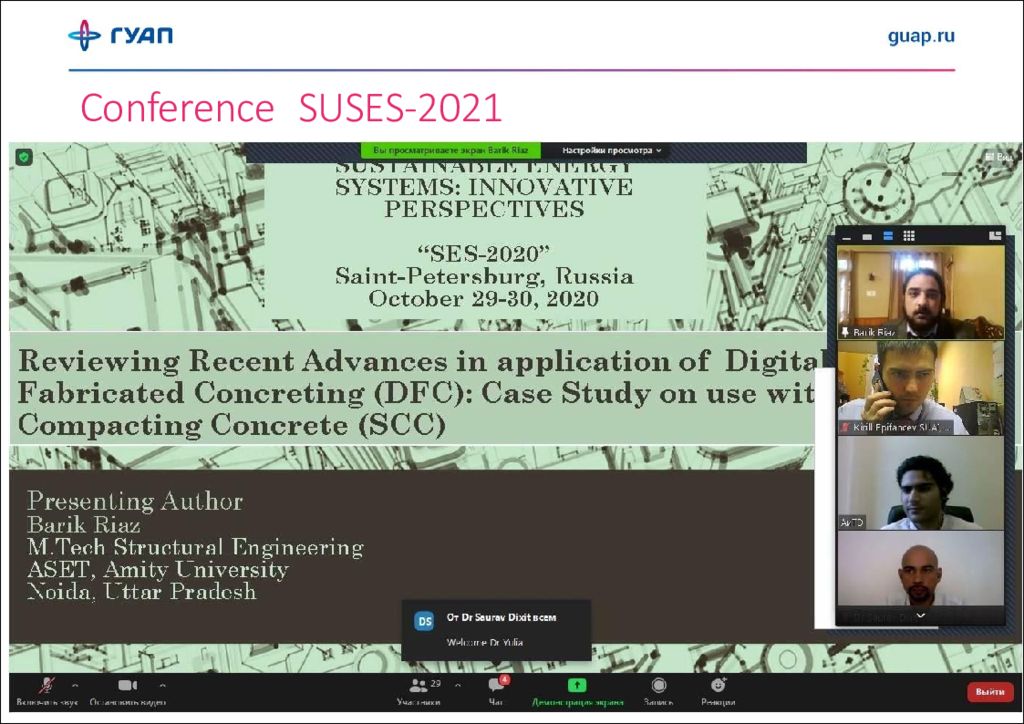Viewport: 1024px width, 724px height.
Task: Click 'M.Tech Structural Engineering' line
Action: click(x=195, y=547)
